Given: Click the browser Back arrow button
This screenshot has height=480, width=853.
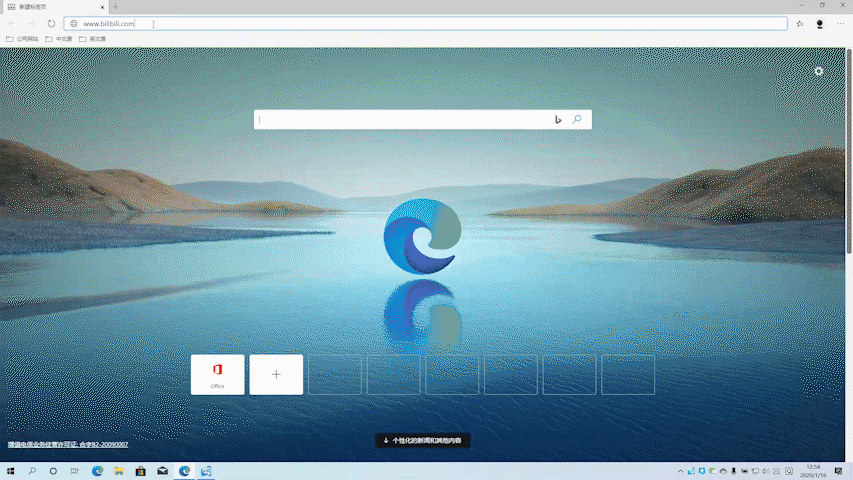Looking at the screenshot, I should pyautogui.click(x=12, y=23).
